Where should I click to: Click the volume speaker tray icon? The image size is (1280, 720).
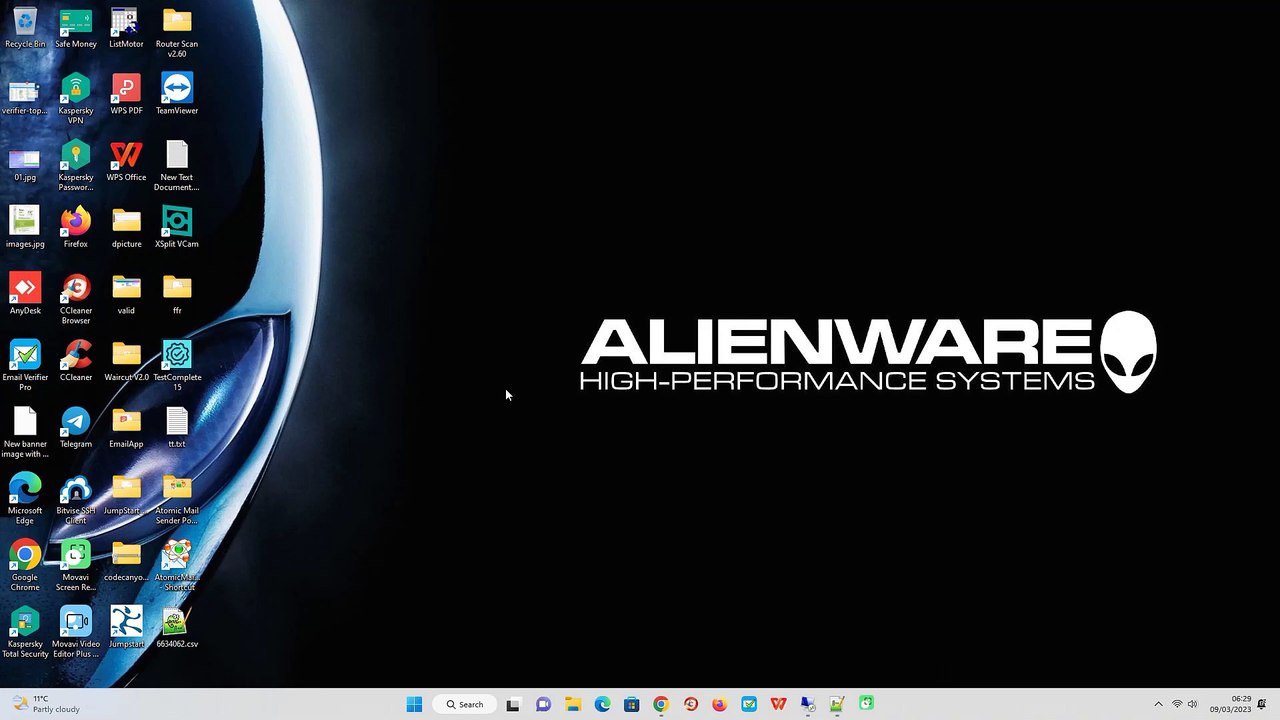[1192, 704]
